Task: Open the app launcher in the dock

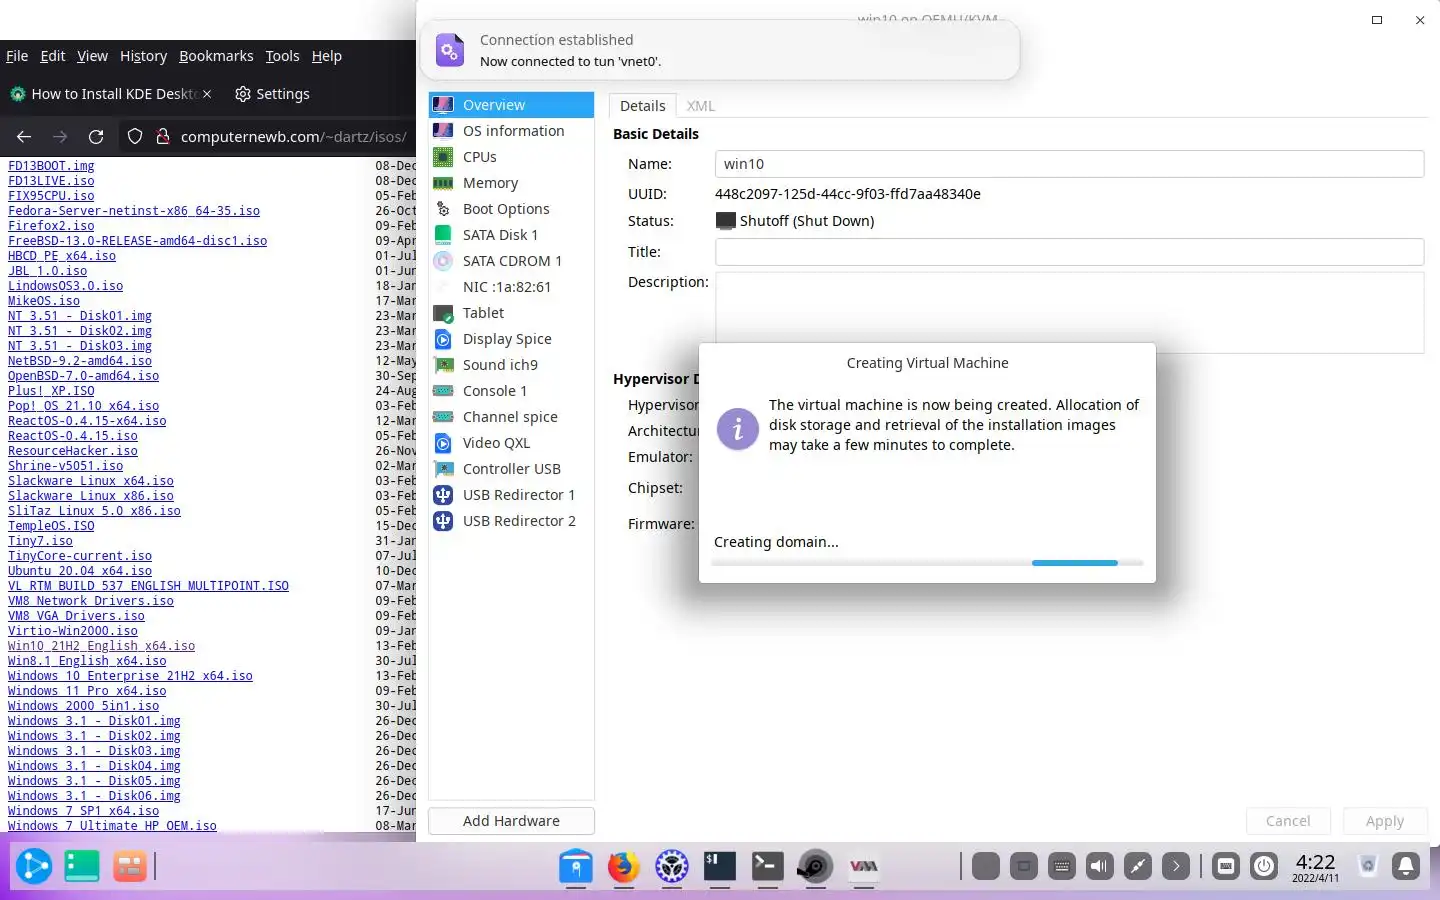Action: click(x=34, y=866)
